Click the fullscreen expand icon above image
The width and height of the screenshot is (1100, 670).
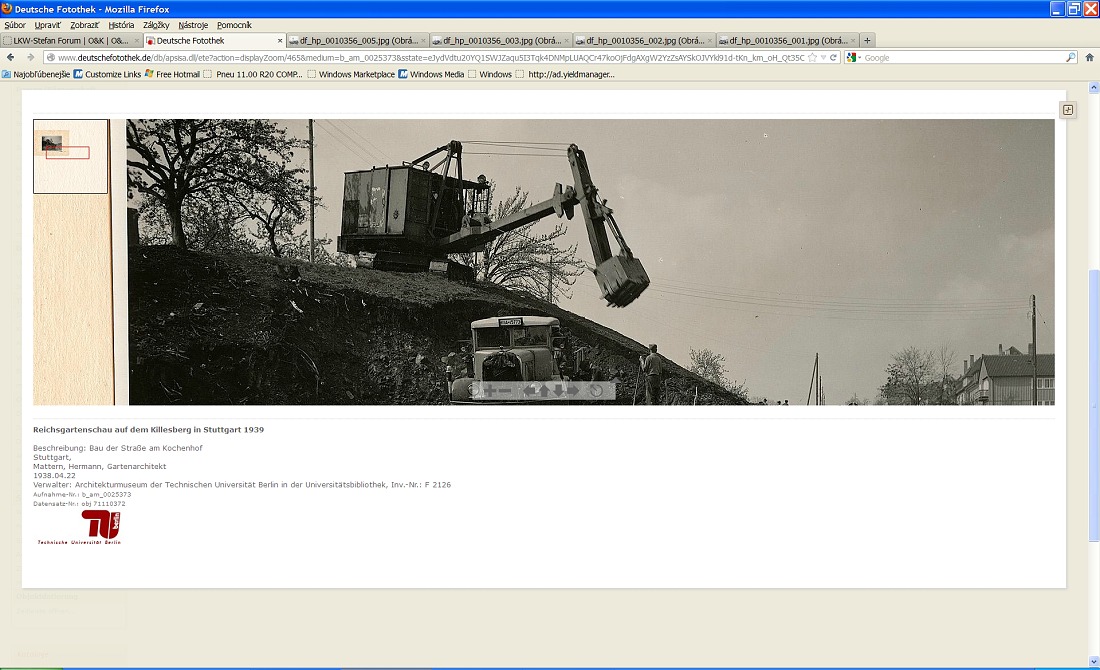1068,110
